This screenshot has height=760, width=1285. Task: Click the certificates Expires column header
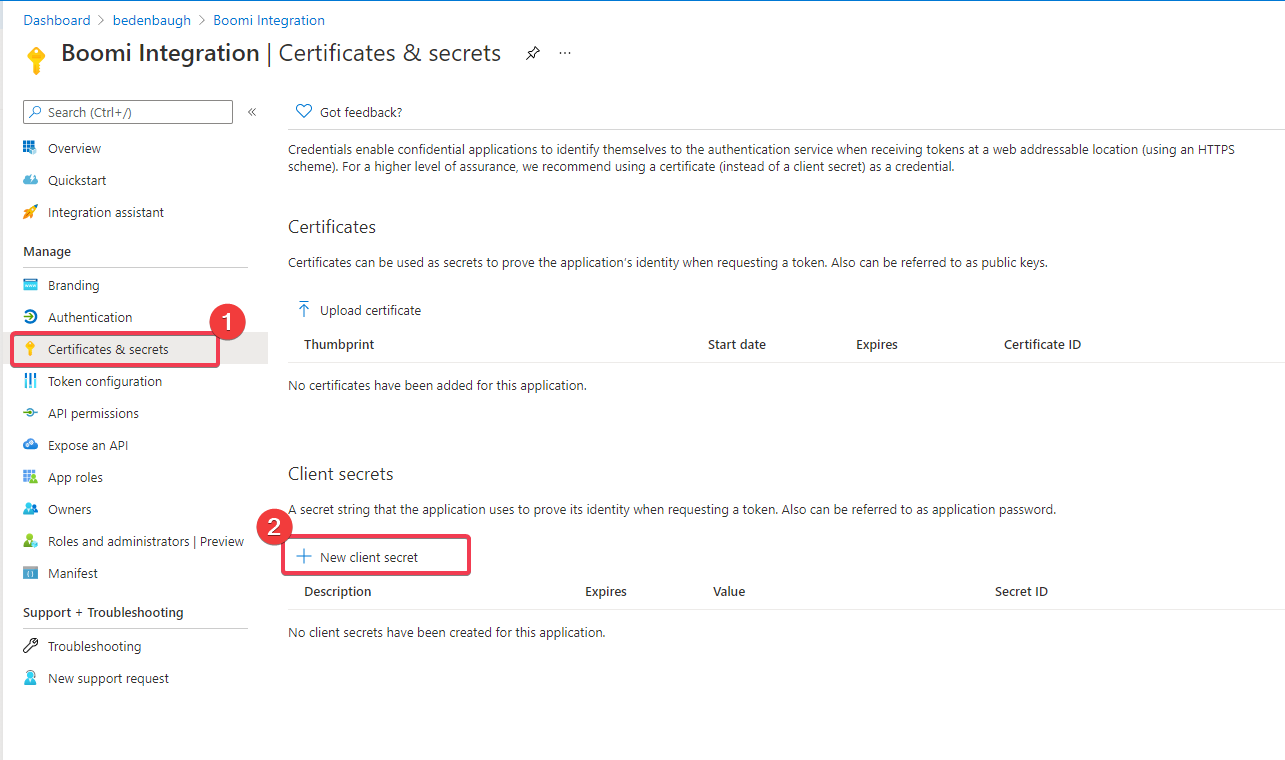pyautogui.click(x=877, y=344)
